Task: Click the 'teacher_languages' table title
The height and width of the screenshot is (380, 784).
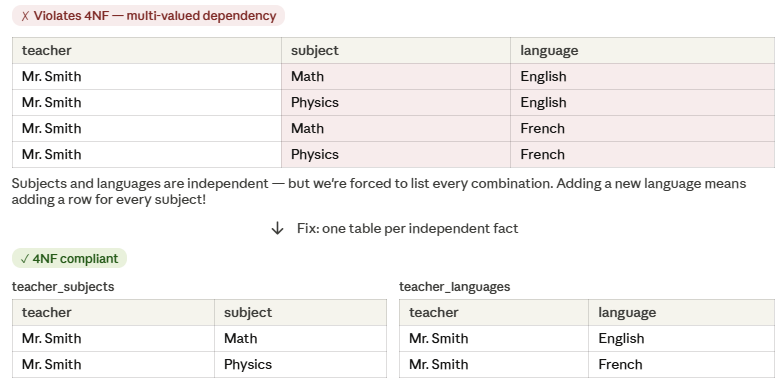Action: (454, 286)
